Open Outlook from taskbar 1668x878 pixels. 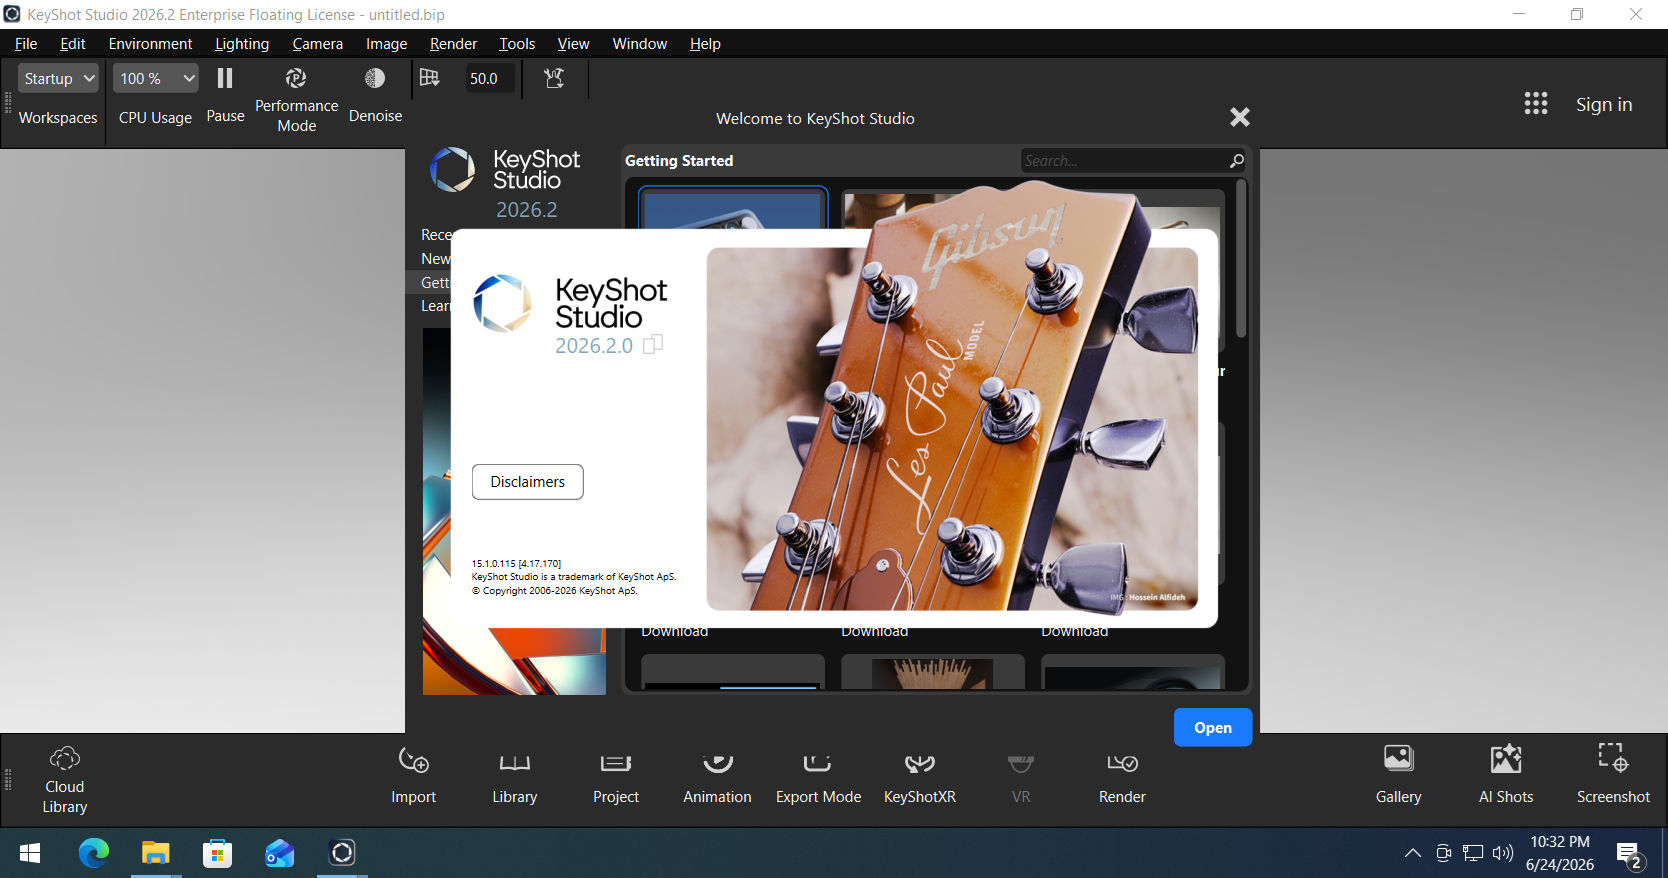[280, 853]
